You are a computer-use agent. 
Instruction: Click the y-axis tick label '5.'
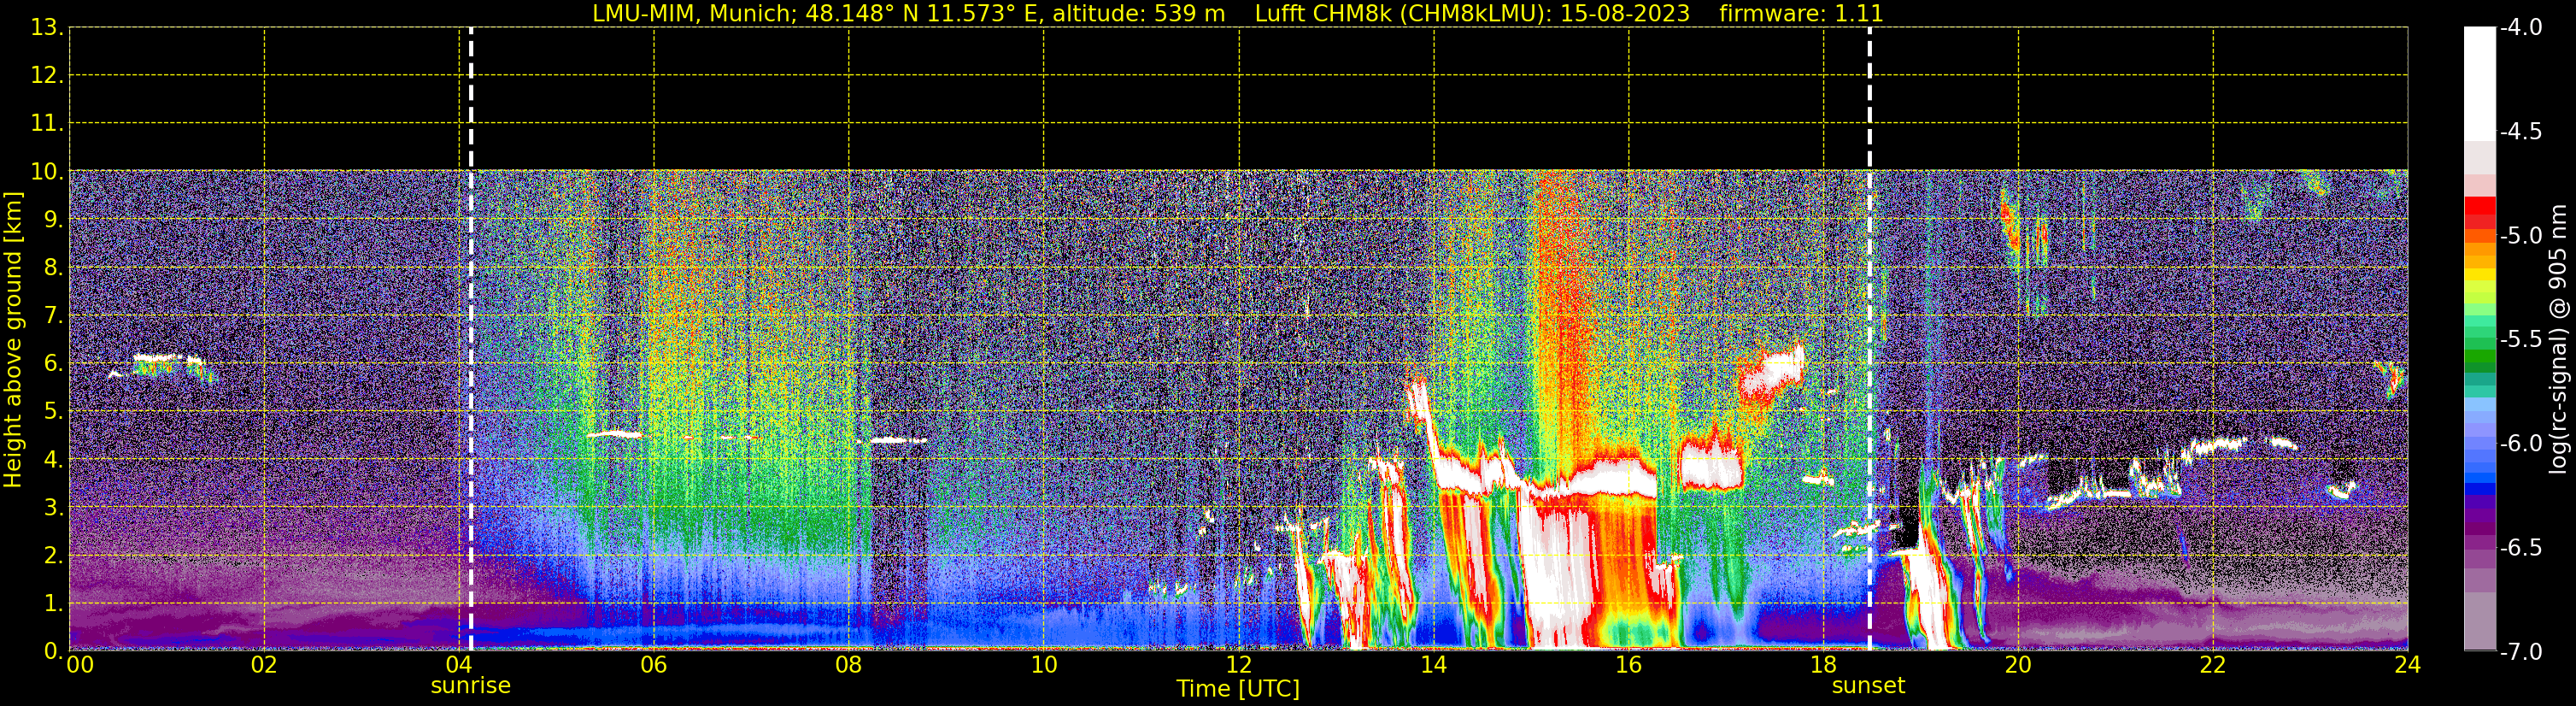[x=54, y=412]
